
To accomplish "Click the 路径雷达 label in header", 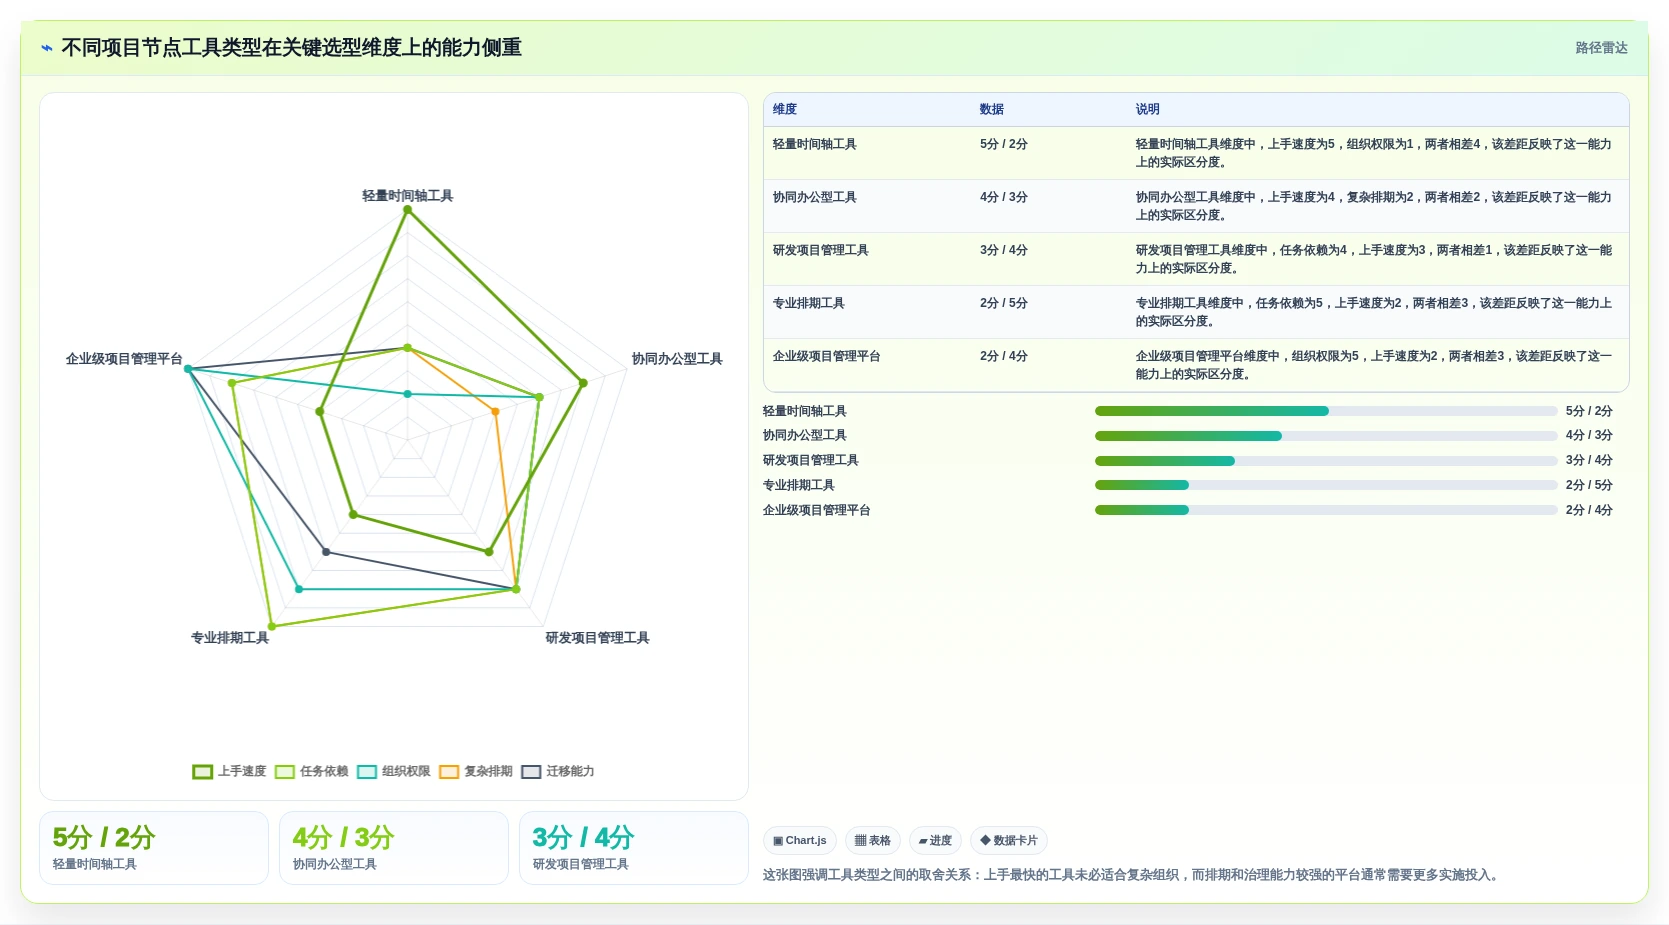I will (1601, 48).
